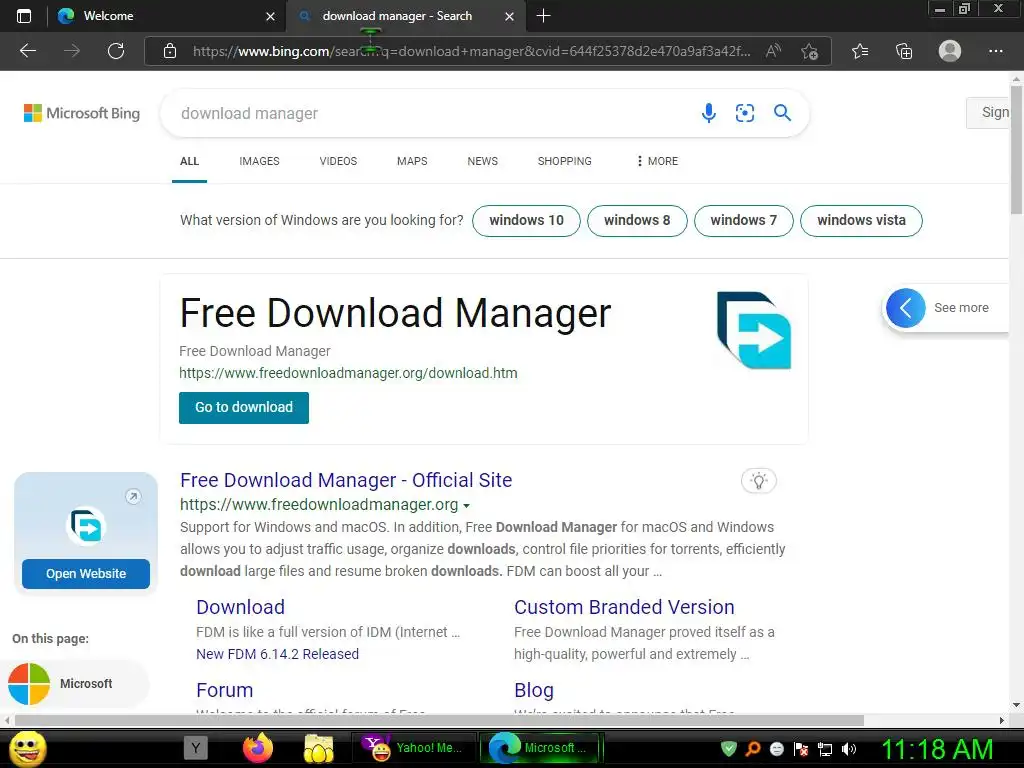The height and width of the screenshot is (768, 1024).
Task: Open volume speaker tray icon
Action: click(849, 749)
